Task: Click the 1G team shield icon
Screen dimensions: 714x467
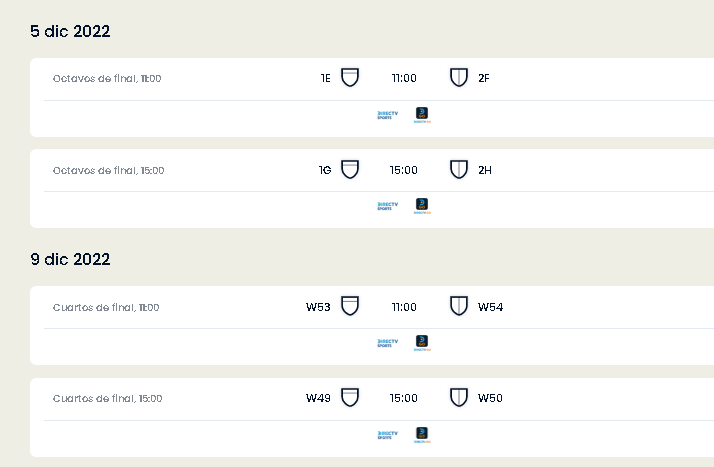Action: pyautogui.click(x=350, y=169)
